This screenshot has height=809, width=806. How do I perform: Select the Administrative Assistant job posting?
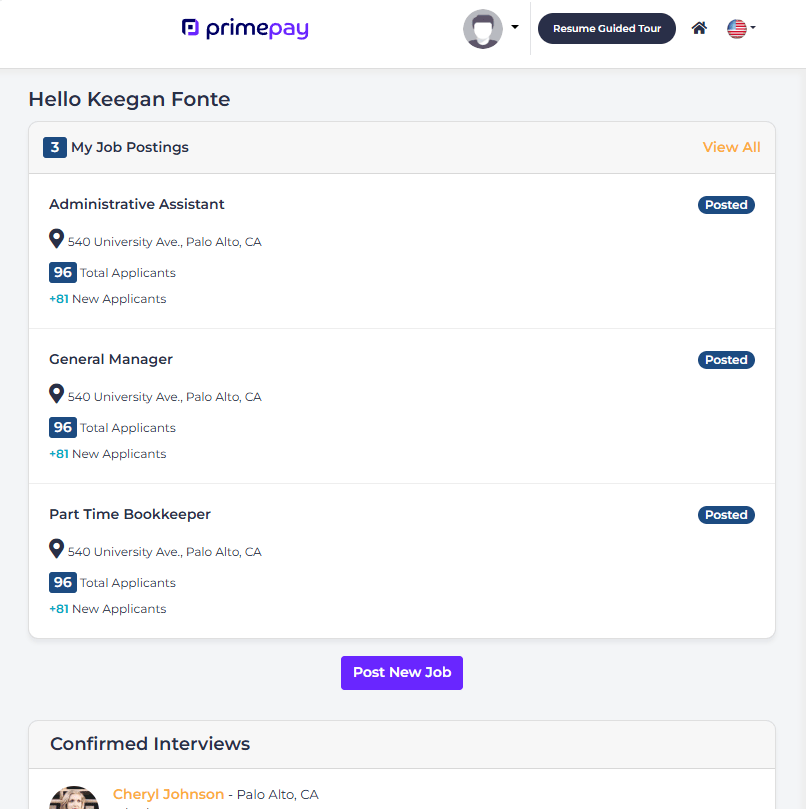click(x=137, y=204)
